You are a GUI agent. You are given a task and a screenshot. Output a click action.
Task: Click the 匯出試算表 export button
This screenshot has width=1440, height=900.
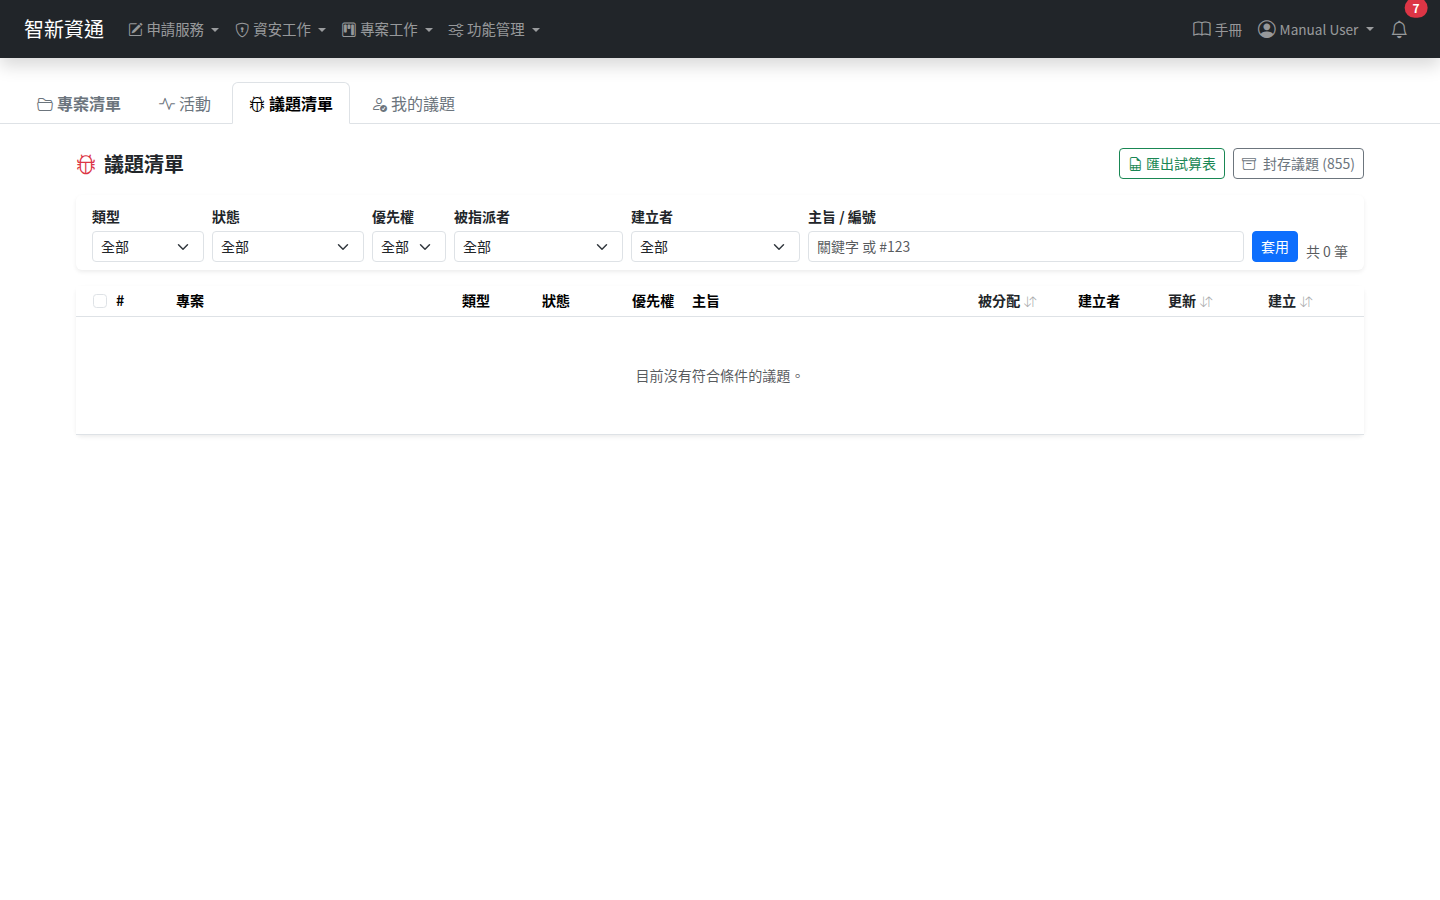[1172, 164]
